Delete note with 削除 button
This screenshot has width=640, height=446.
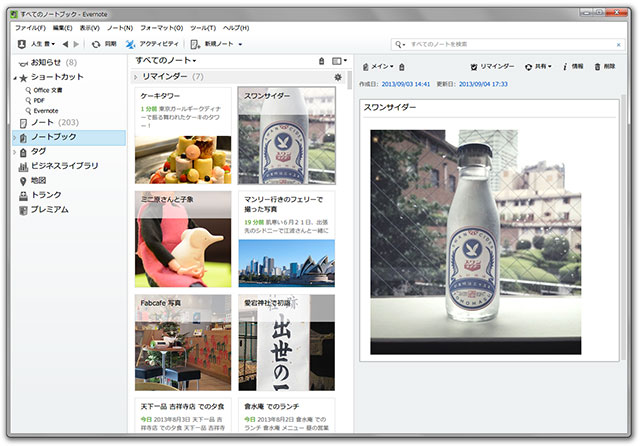click(605, 67)
